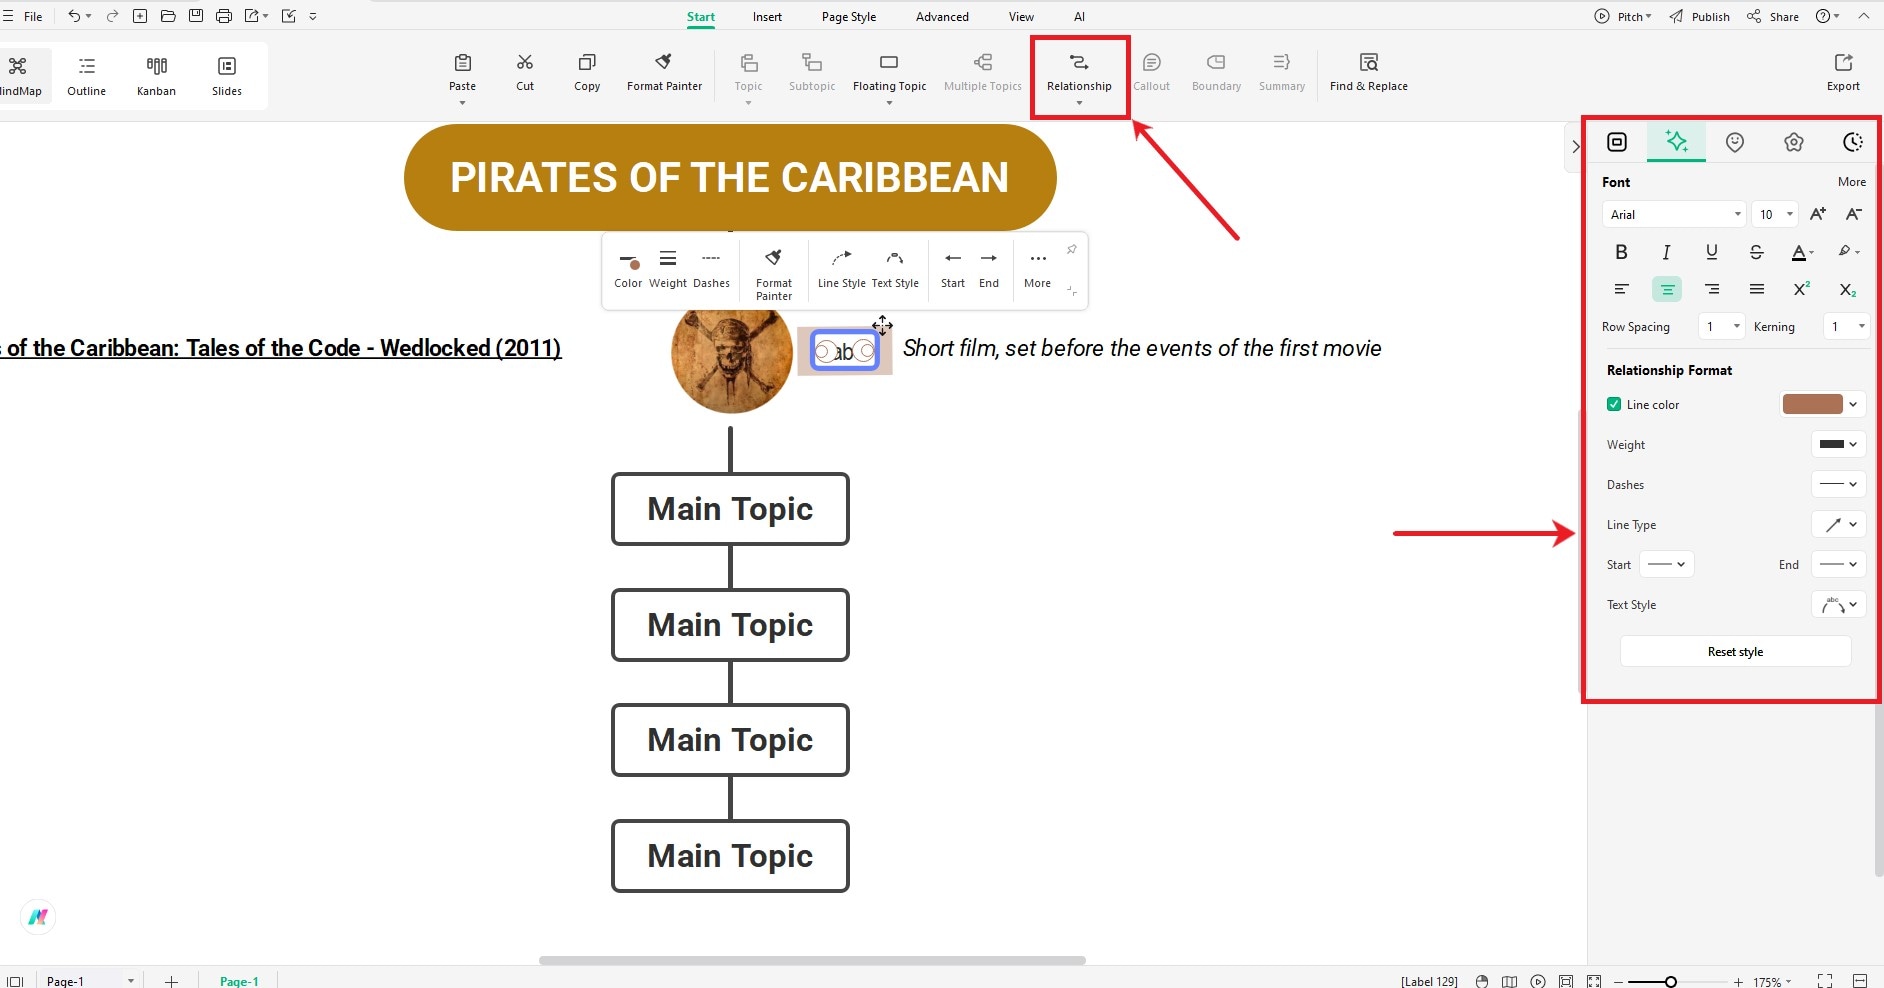This screenshot has width=1884, height=988.
Task: Activate Format Painter in ribbon
Action: click(664, 73)
